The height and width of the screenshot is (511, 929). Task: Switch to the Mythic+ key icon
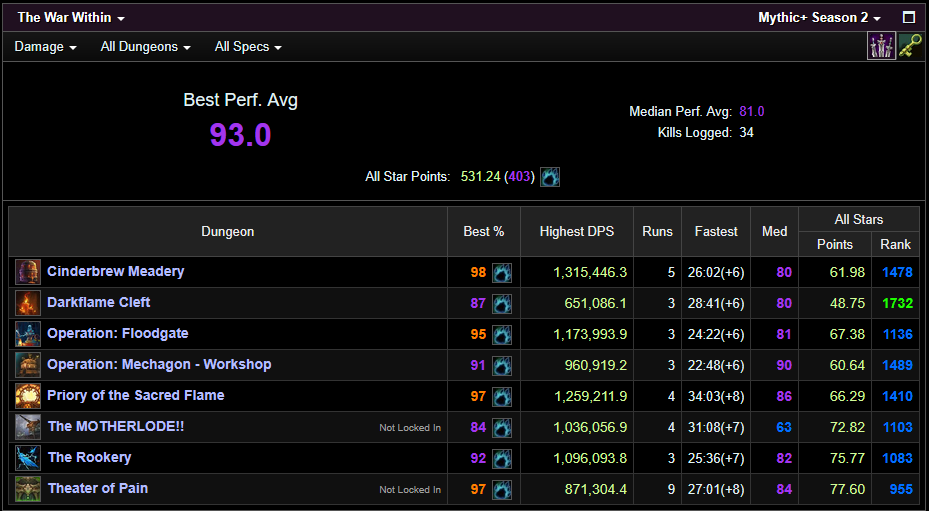click(x=910, y=46)
